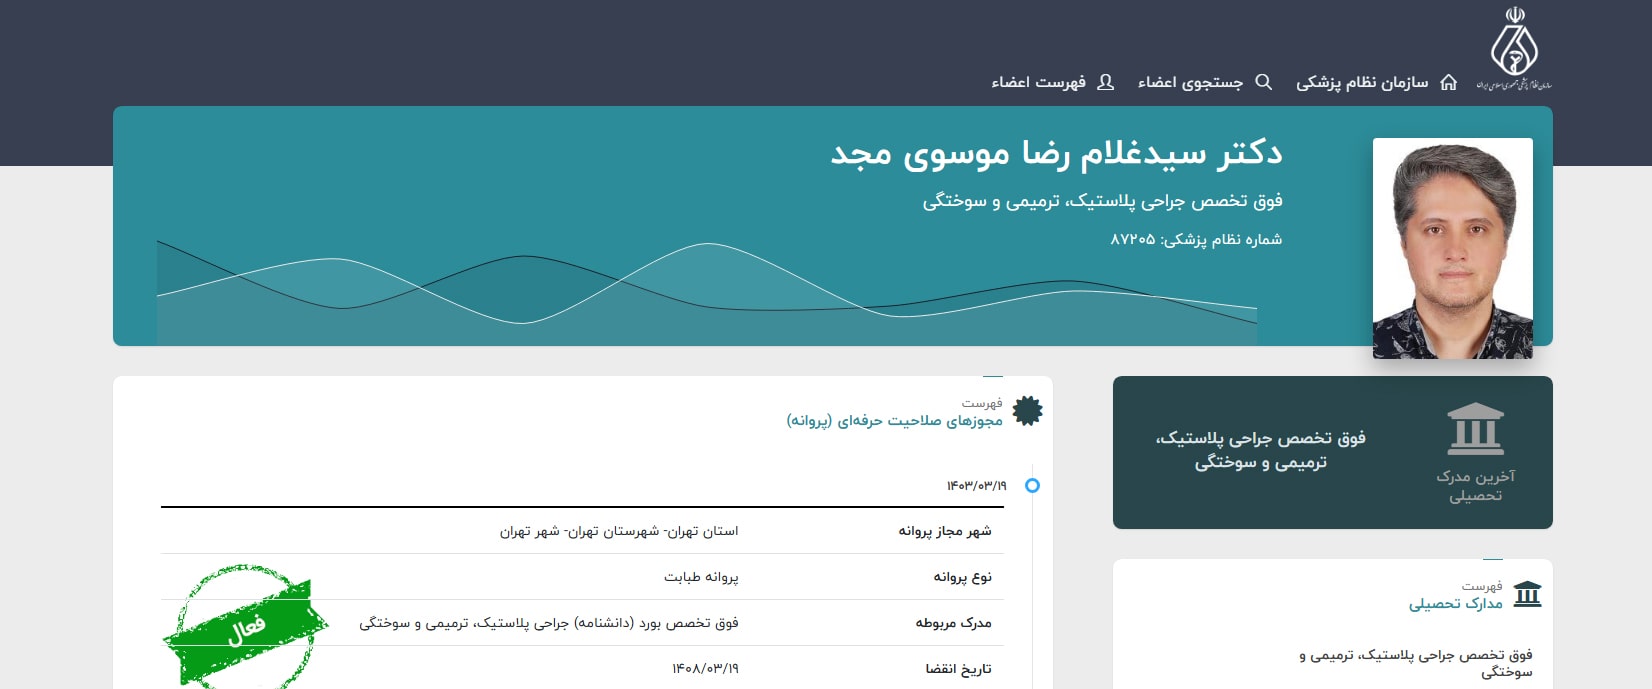
Task: Click the magnifier search icon
Action: pyautogui.click(x=1264, y=82)
